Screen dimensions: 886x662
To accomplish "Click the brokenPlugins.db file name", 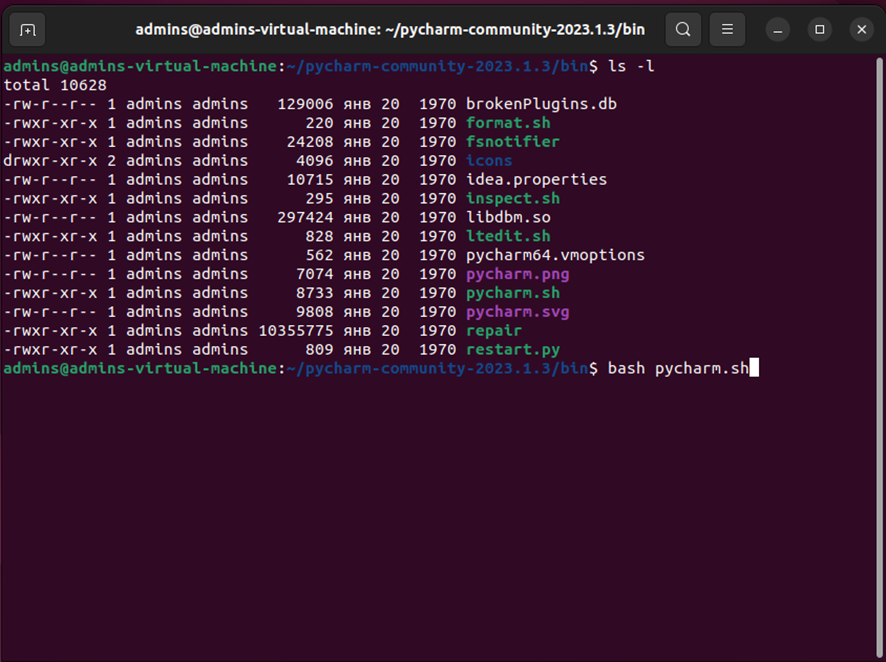I will click(x=541, y=104).
